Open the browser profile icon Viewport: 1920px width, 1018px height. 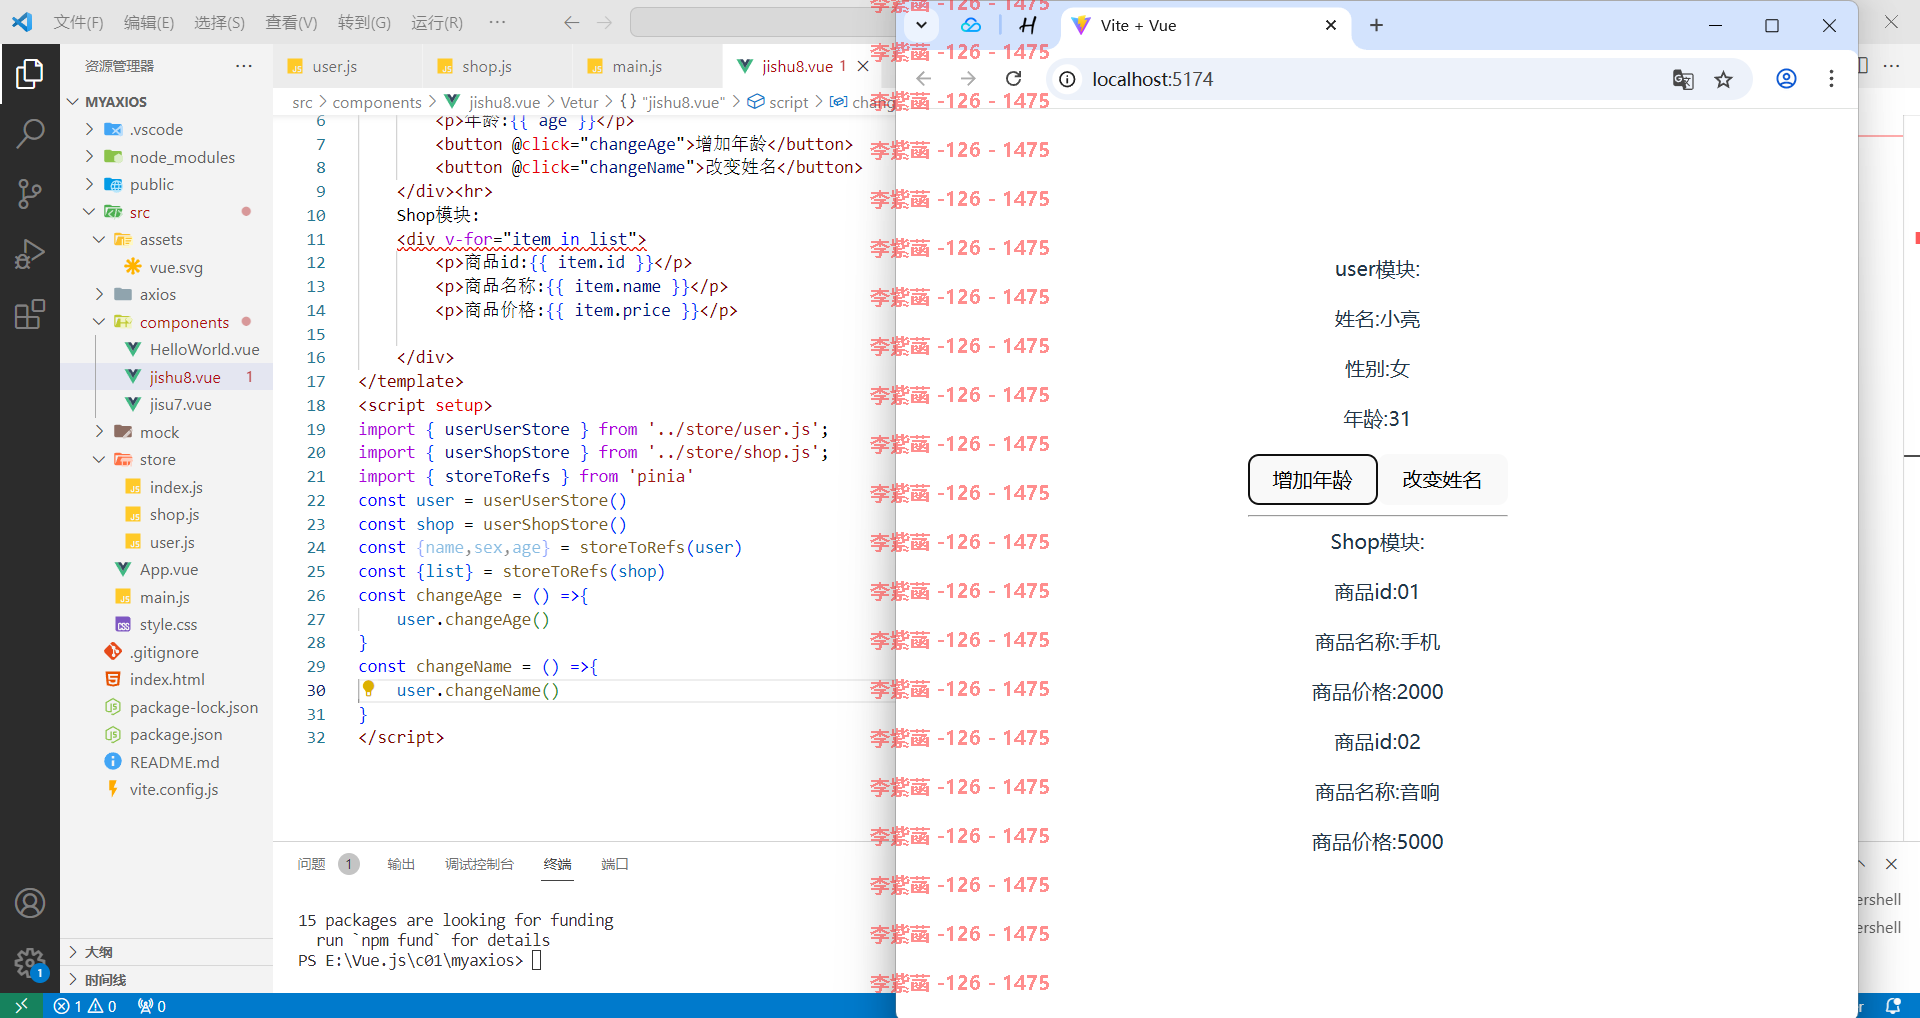[x=1786, y=78]
